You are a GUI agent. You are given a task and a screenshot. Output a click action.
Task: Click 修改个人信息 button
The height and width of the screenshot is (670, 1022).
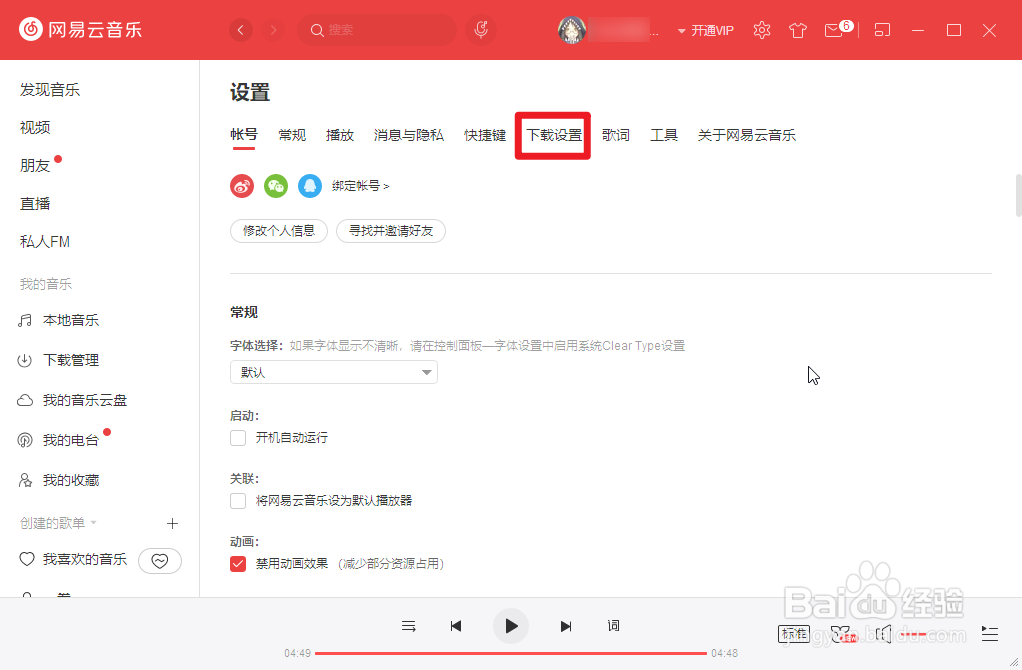click(279, 231)
